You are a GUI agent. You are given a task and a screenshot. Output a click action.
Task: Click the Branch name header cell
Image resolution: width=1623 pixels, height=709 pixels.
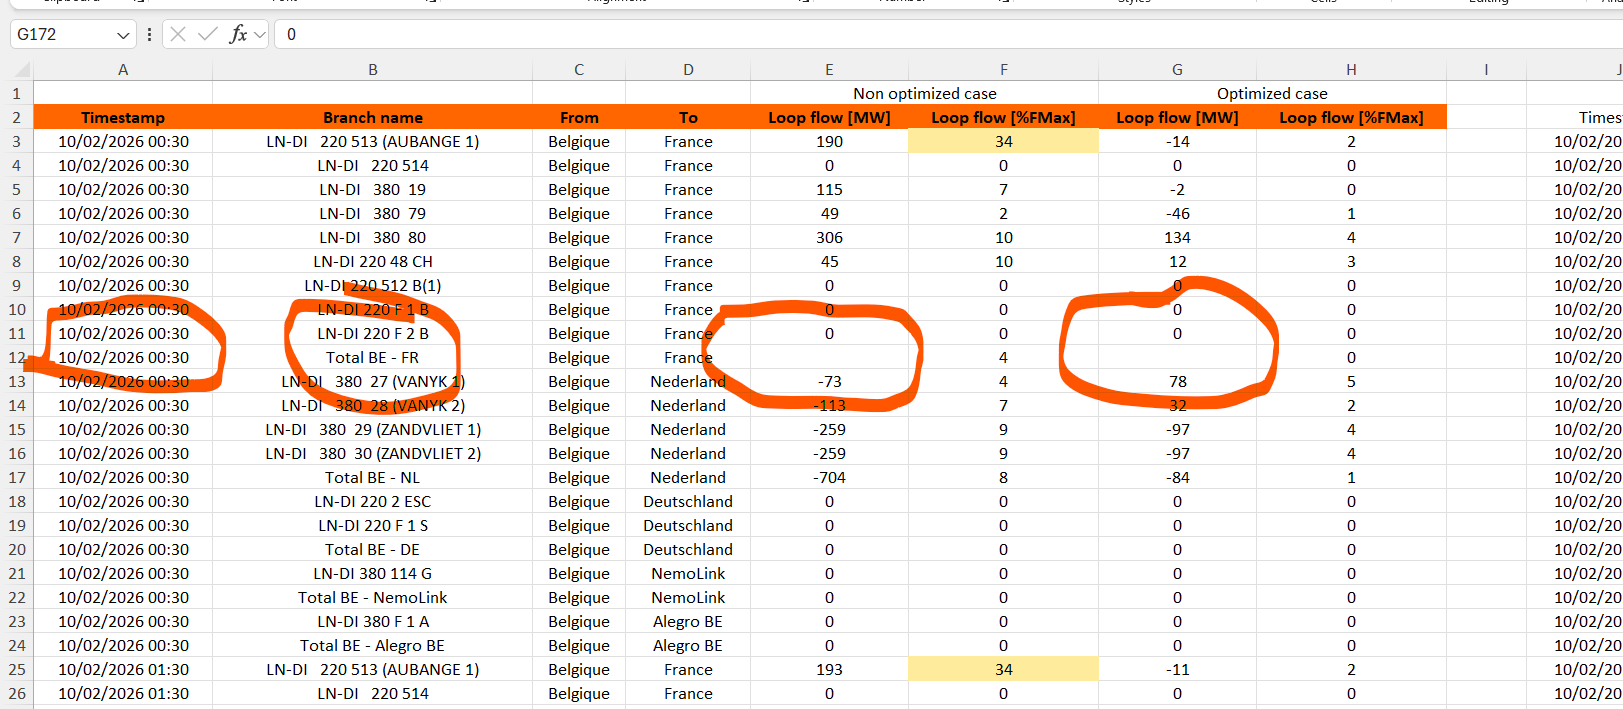pyautogui.click(x=372, y=118)
